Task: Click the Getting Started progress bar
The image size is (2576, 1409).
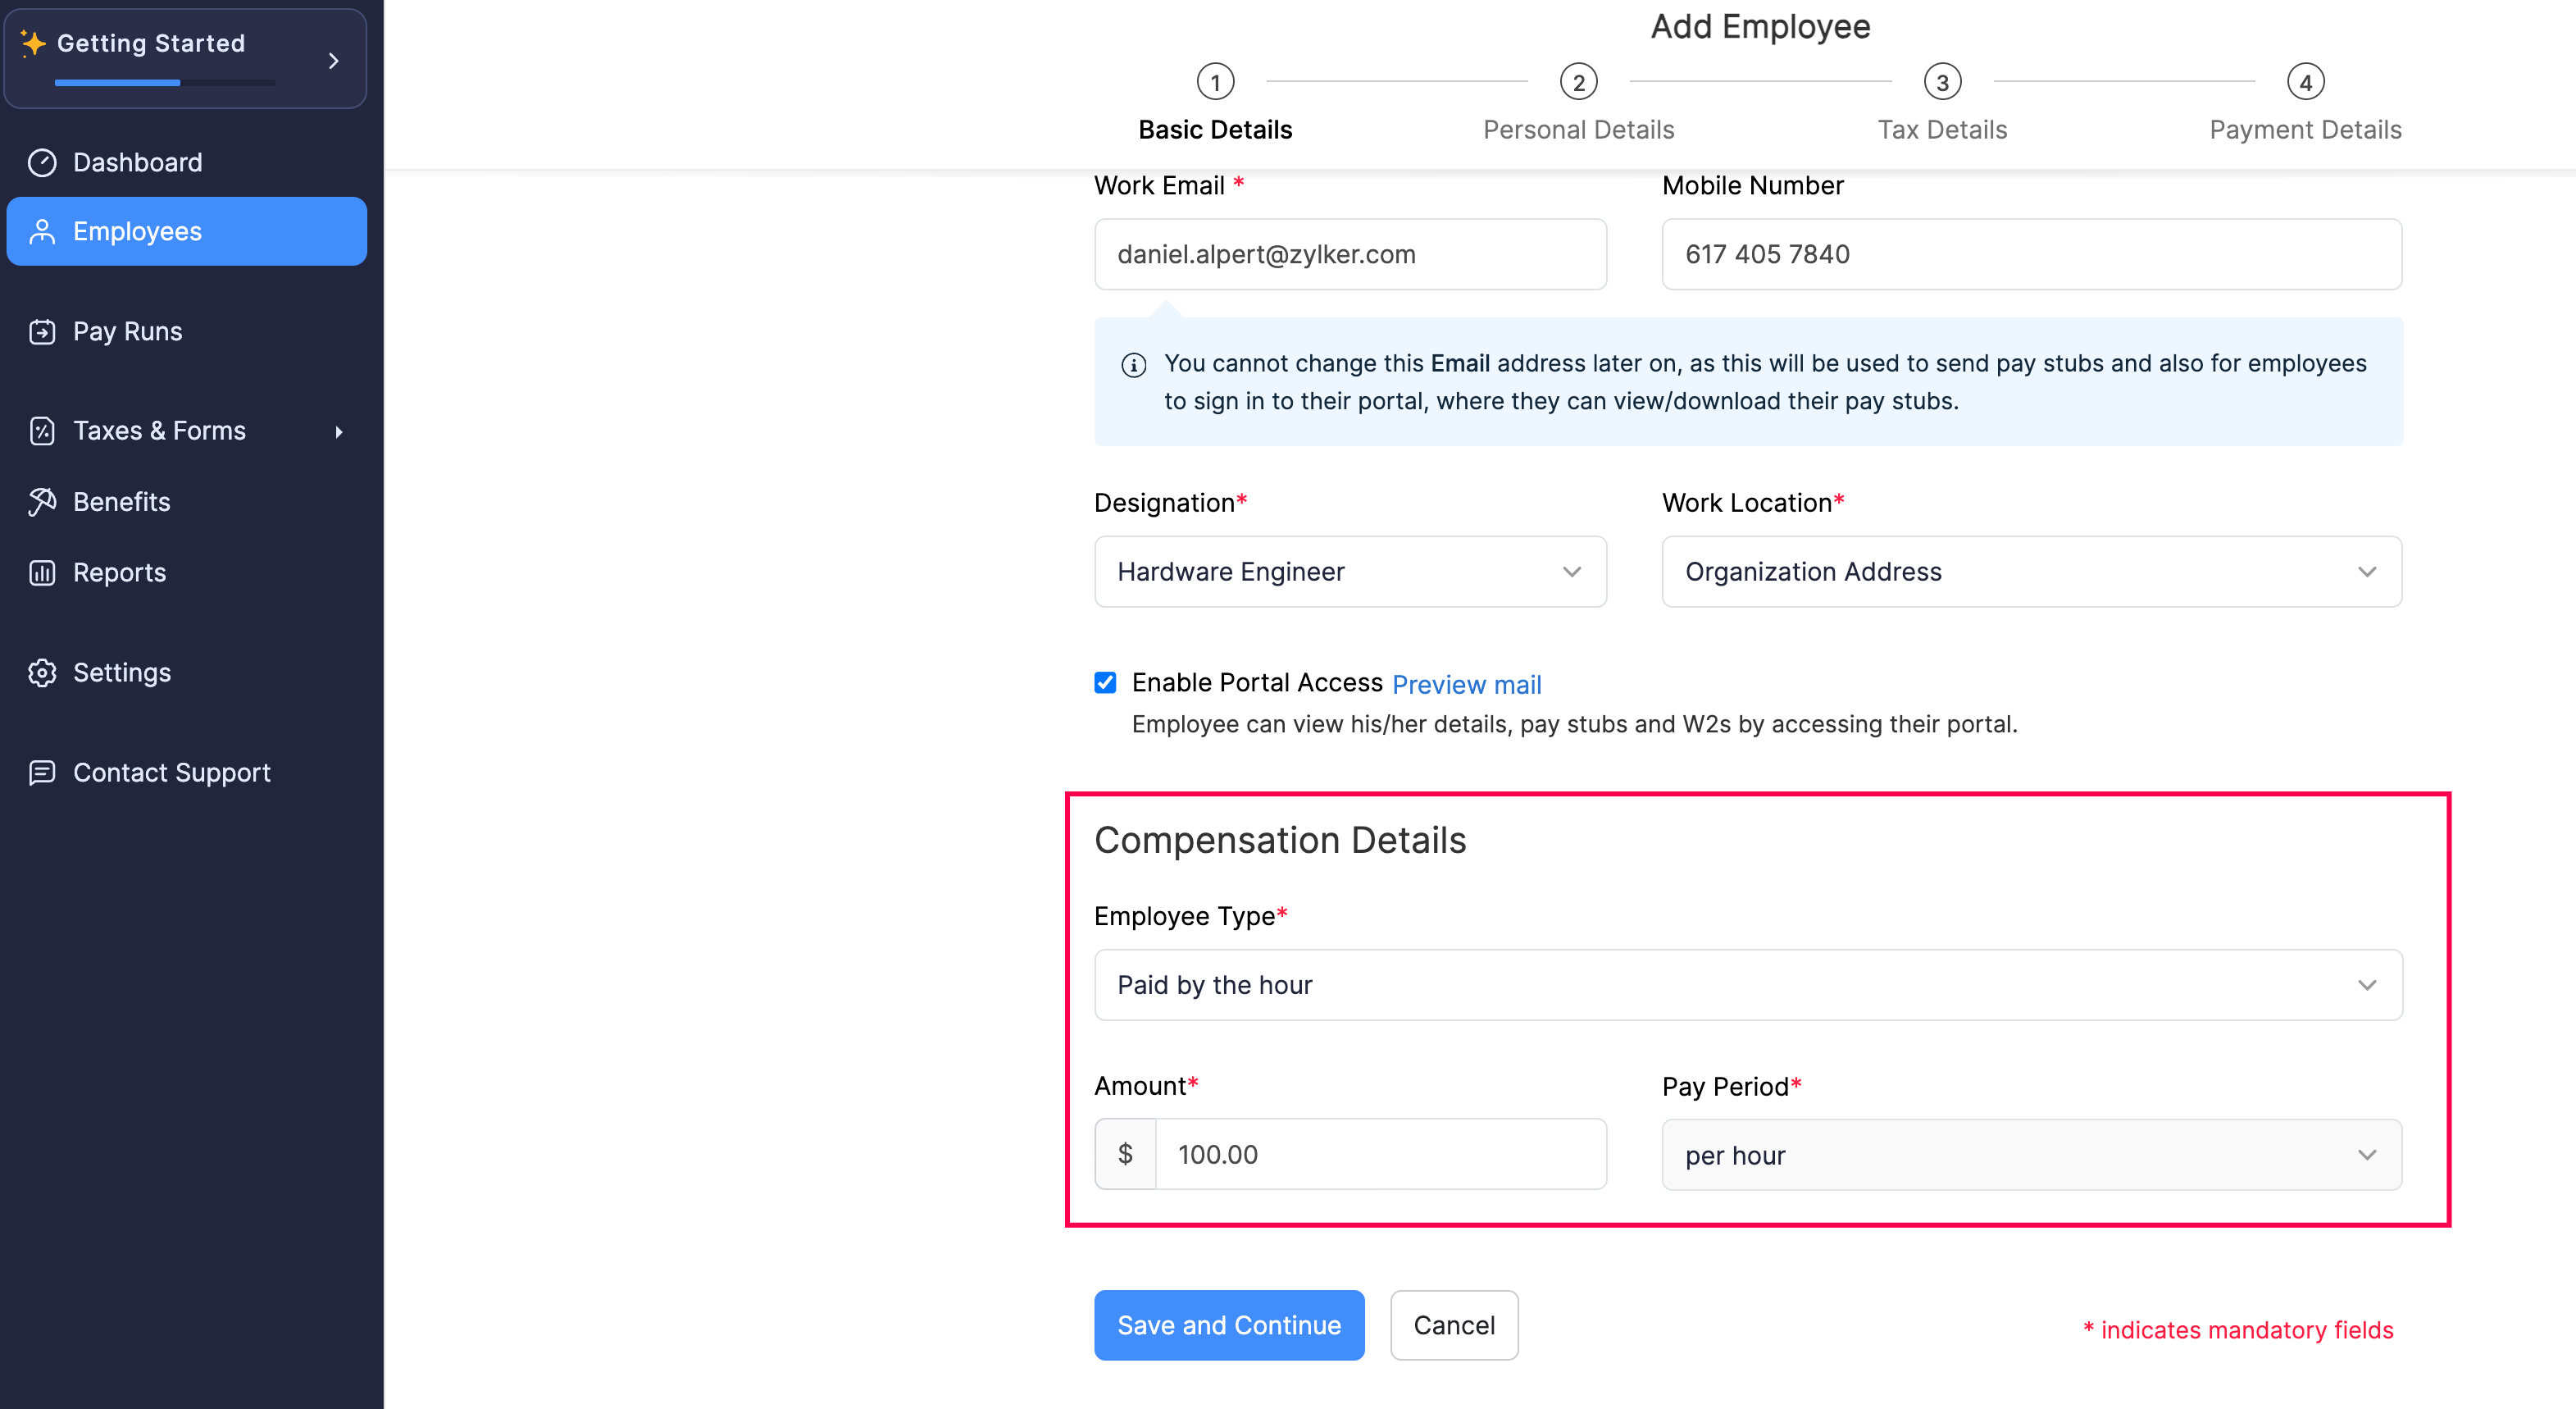Action: click(x=165, y=83)
